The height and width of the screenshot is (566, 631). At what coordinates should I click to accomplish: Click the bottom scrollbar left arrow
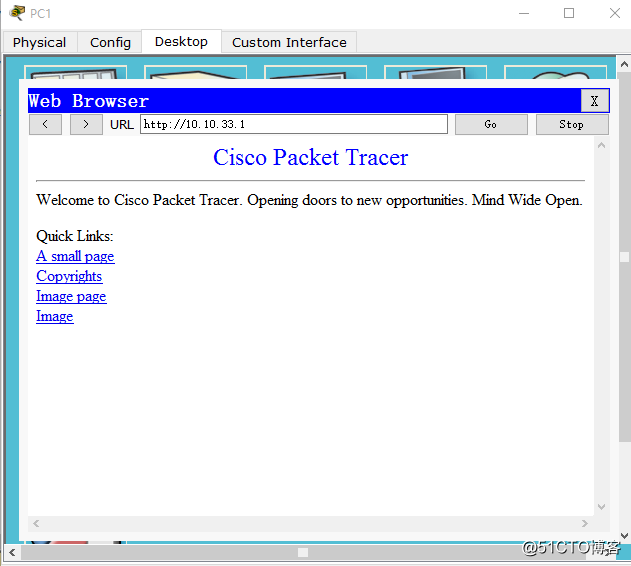pos(12,552)
